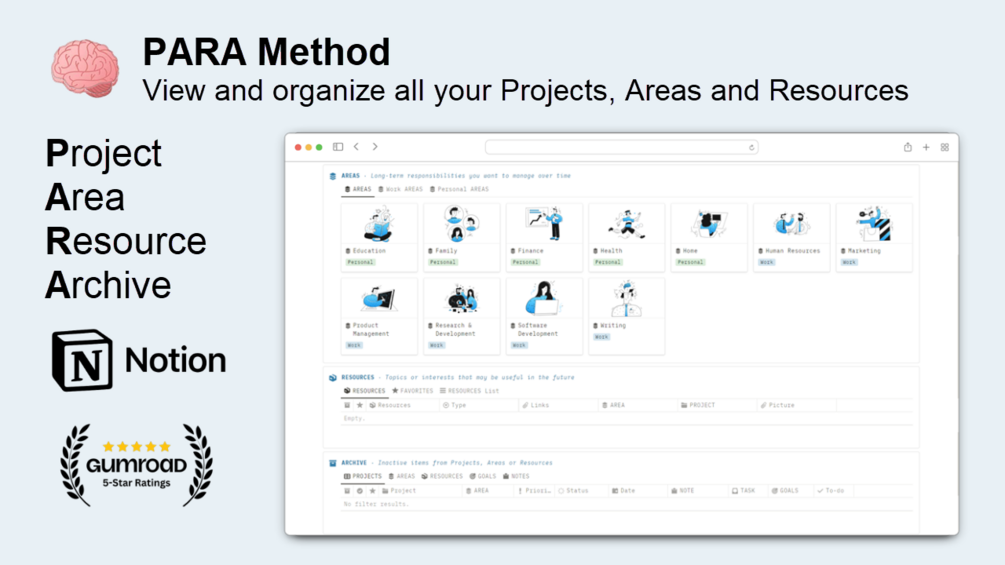Open the Finance area card
Viewport: 1005px width, 565px height.
click(544, 238)
